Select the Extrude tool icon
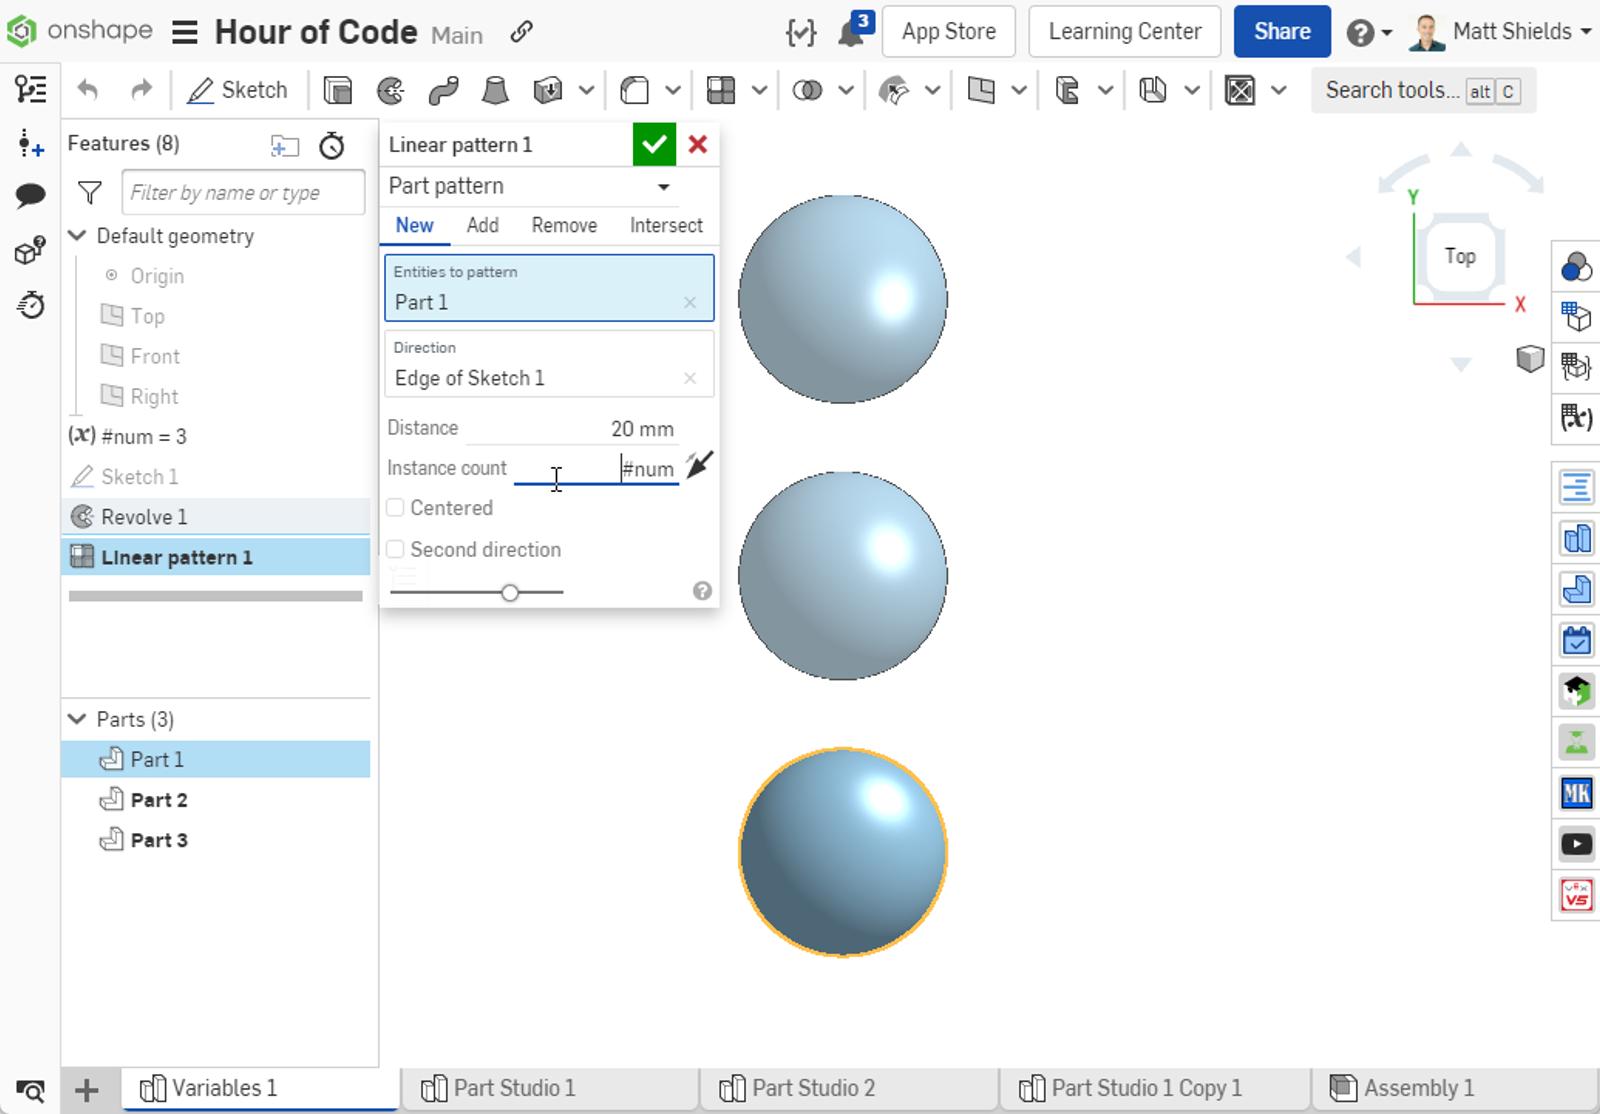Viewport: 1600px width, 1114px height. [338, 91]
